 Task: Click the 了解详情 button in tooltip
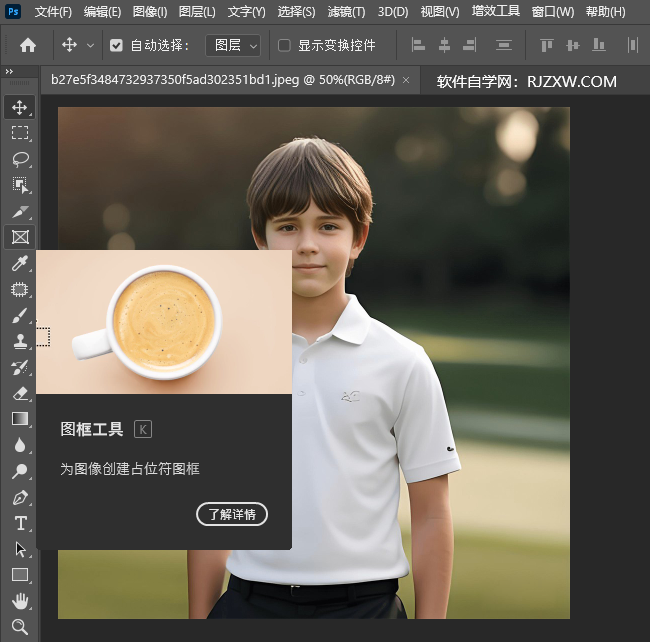pos(232,515)
